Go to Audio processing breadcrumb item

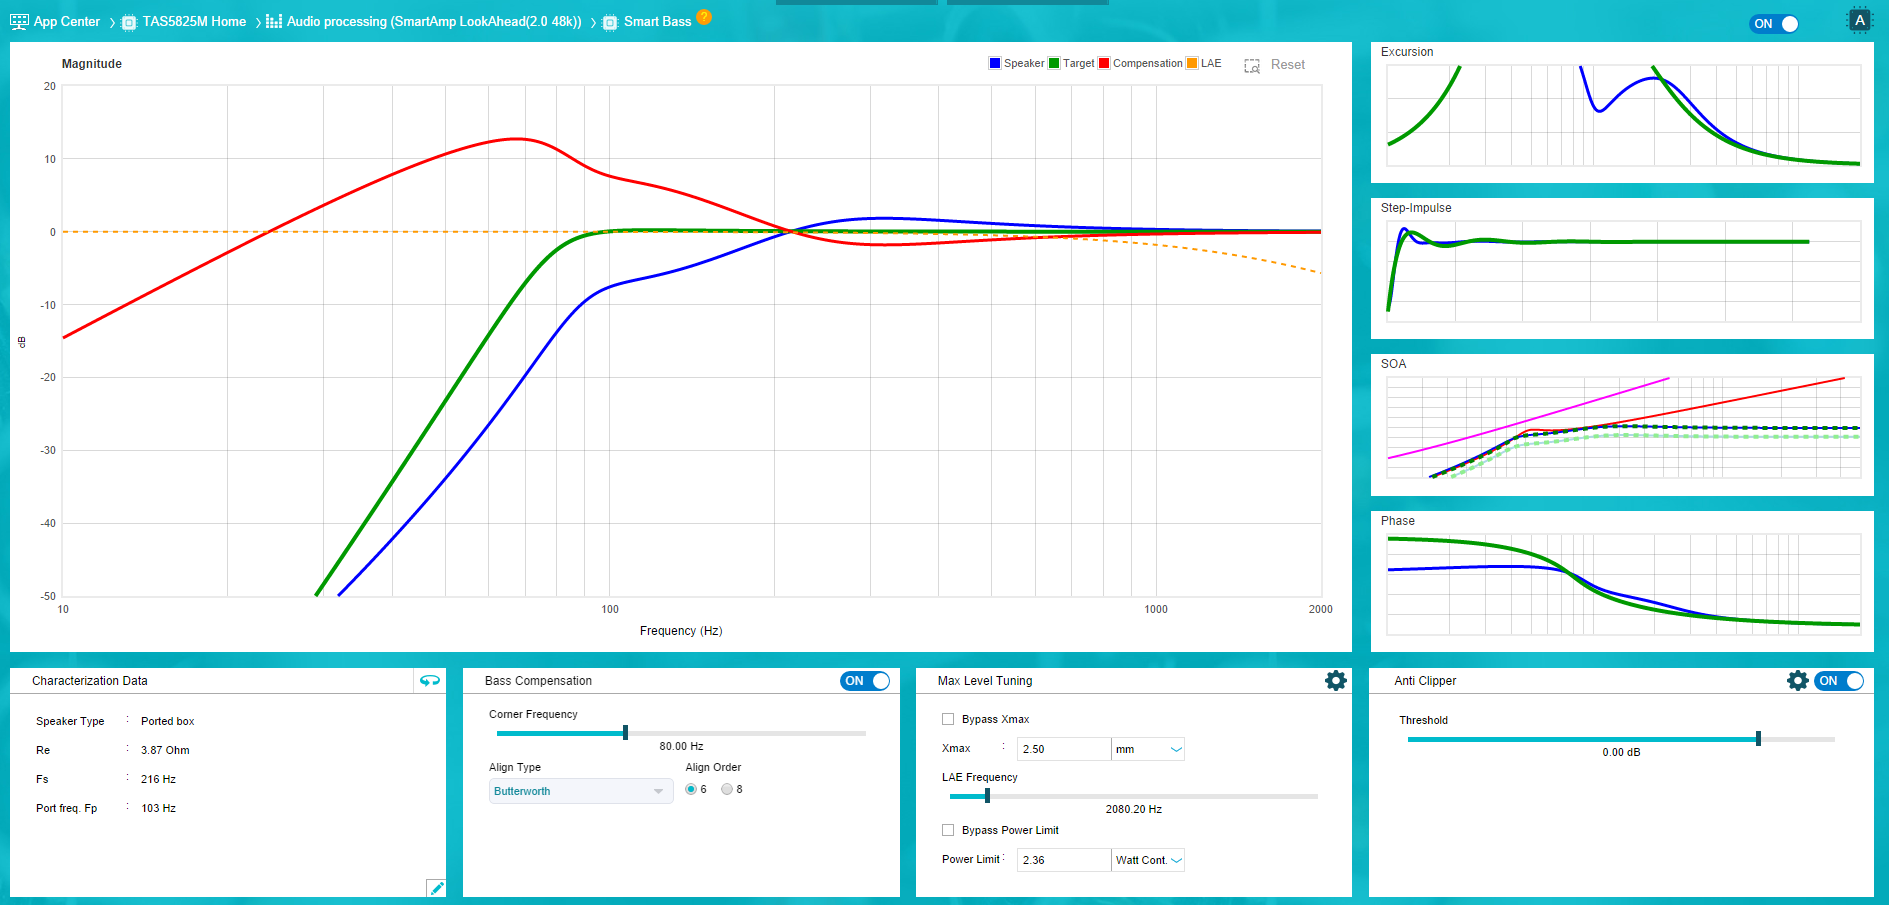pos(433,22)
